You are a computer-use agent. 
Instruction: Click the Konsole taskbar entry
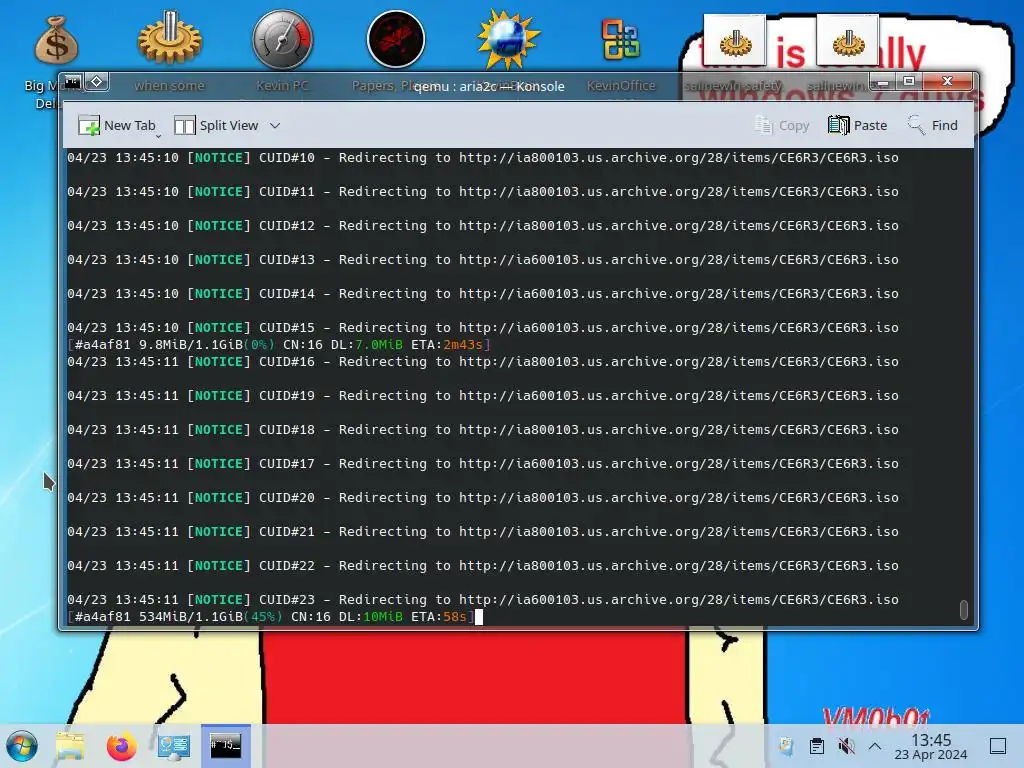point(225,746)
